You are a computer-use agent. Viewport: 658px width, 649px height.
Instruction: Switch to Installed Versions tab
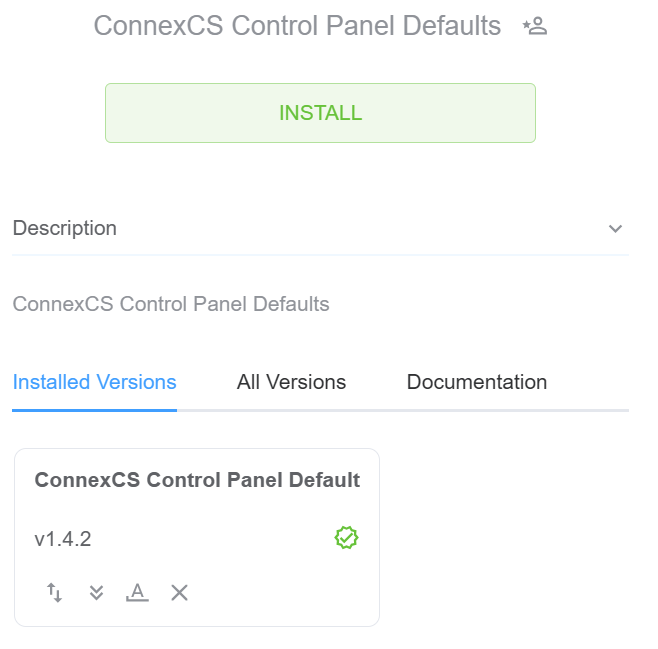pos(95,382)
